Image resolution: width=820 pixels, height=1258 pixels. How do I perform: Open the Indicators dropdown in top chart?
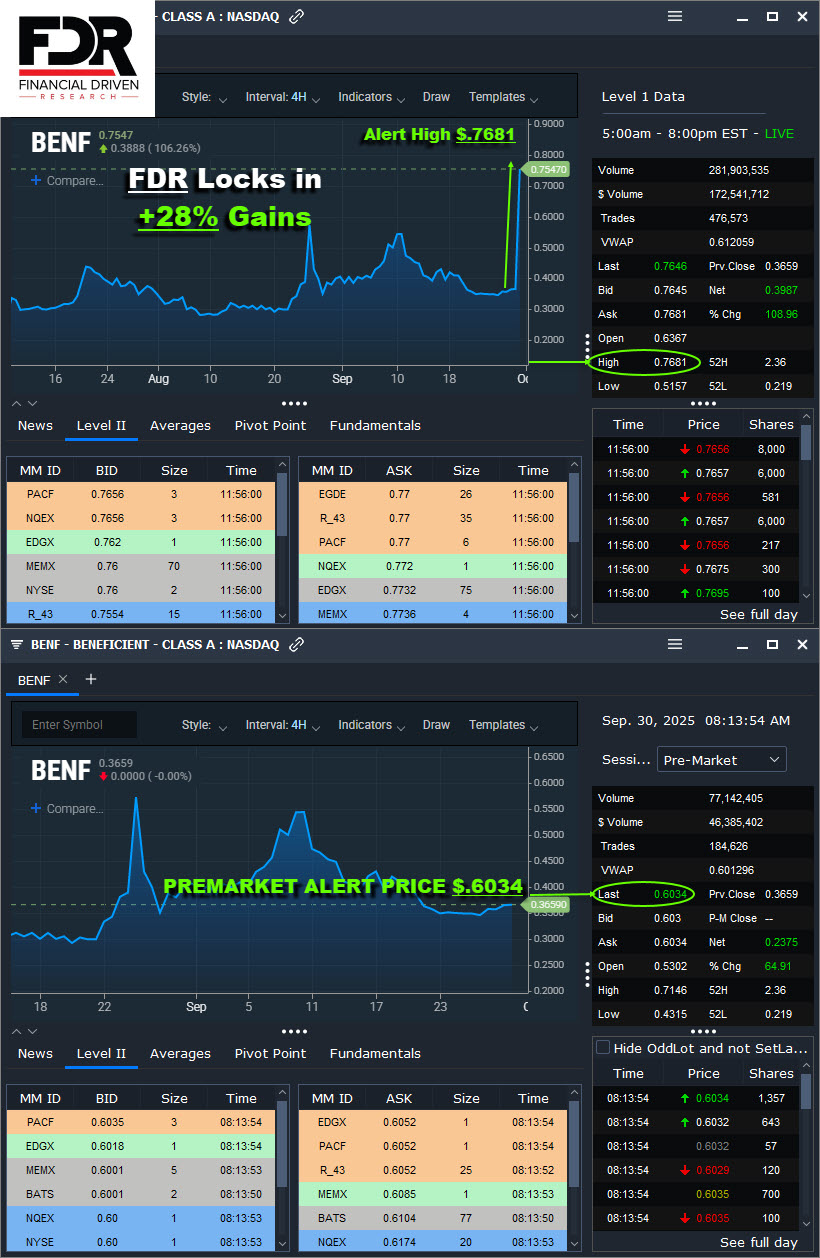pyautogui.click(x=371, y=97)
